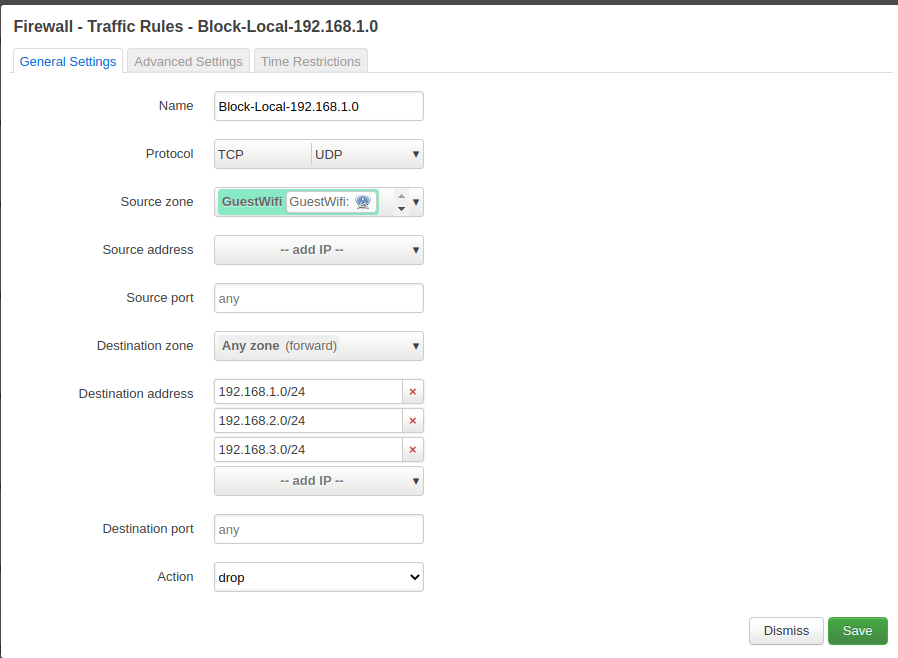Screen dimensions: 898x658
Task: Remove the 192.168.2.0/24 destination address
Action: point(413,421)
